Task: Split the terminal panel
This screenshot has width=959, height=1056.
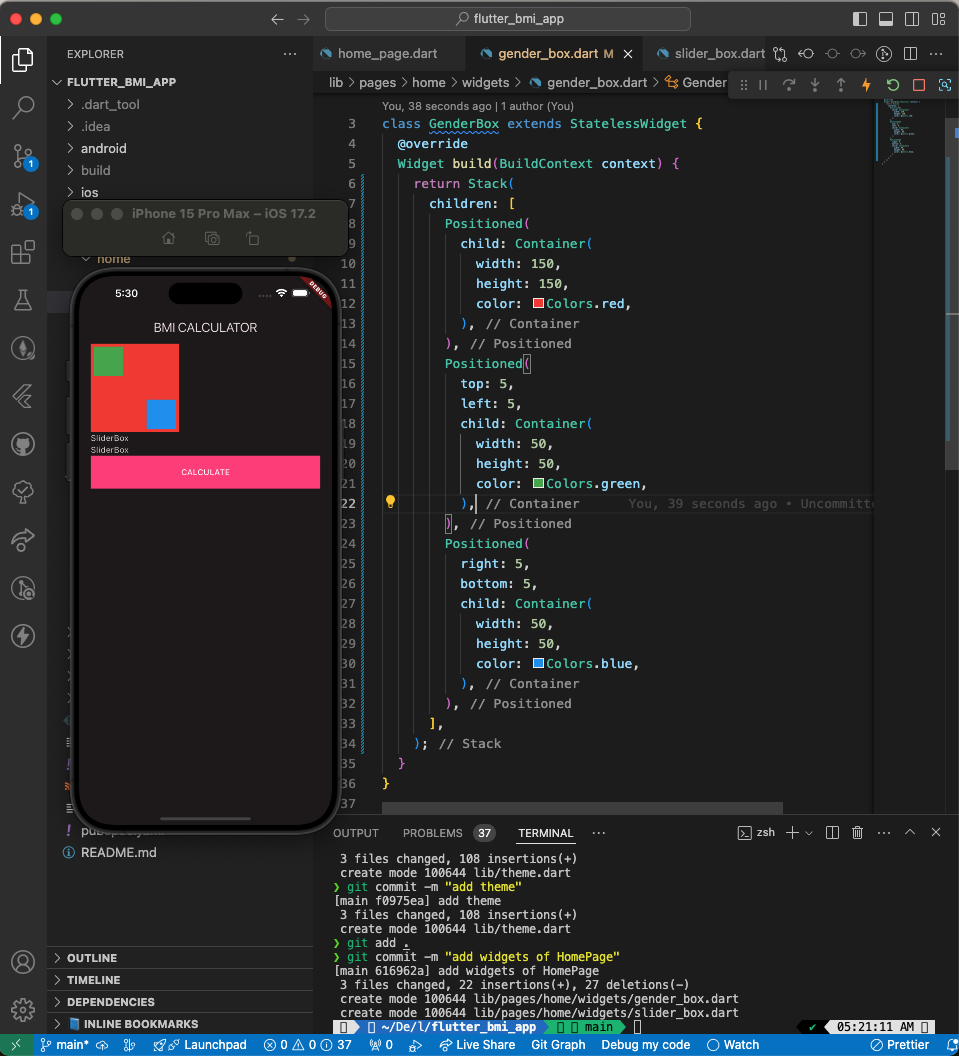Action: click(832, 832)
